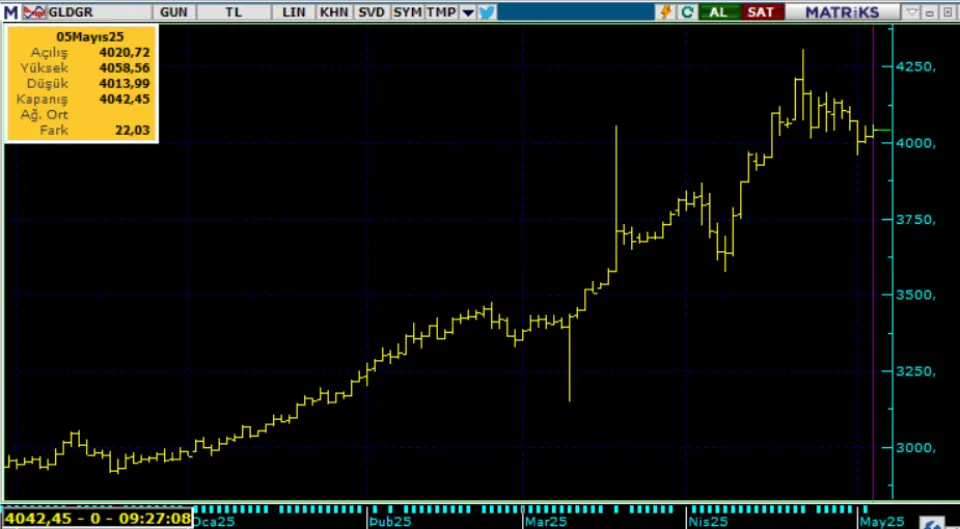Toggle the LIN linear scale button
The width and height of the screenshot is (960, 529).
click(294, 12)
